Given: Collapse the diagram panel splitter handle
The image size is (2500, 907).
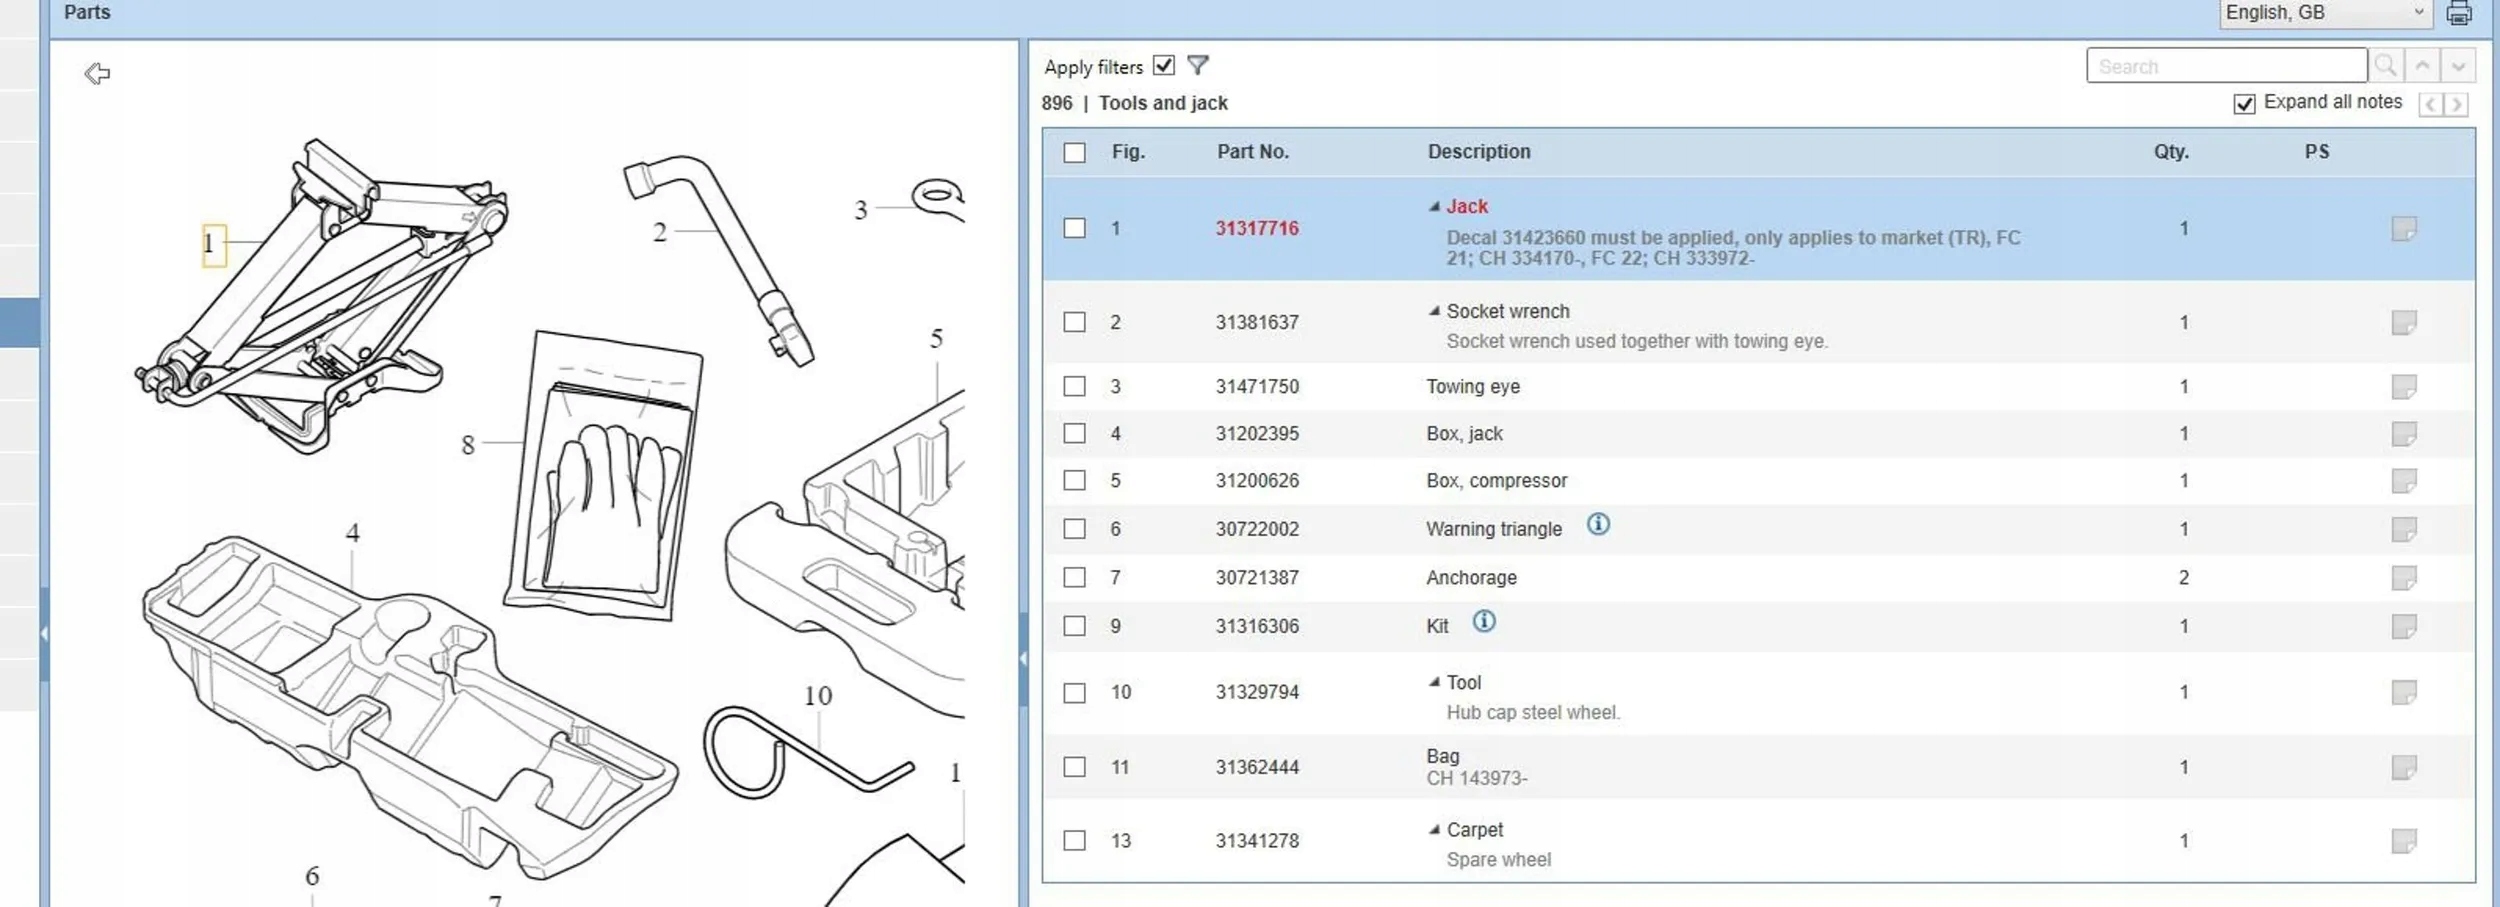Looking at the screenshot, I should pos(1023,659).
